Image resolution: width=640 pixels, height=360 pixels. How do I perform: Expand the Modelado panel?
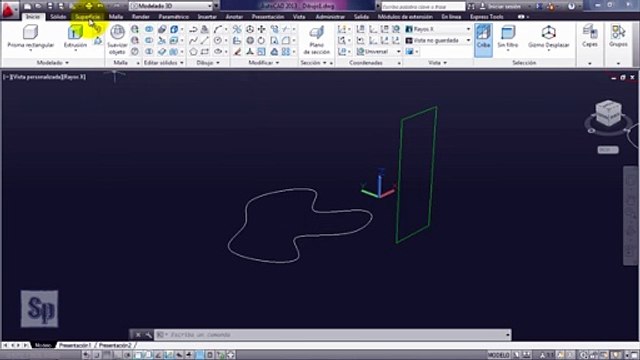(53, 63)
